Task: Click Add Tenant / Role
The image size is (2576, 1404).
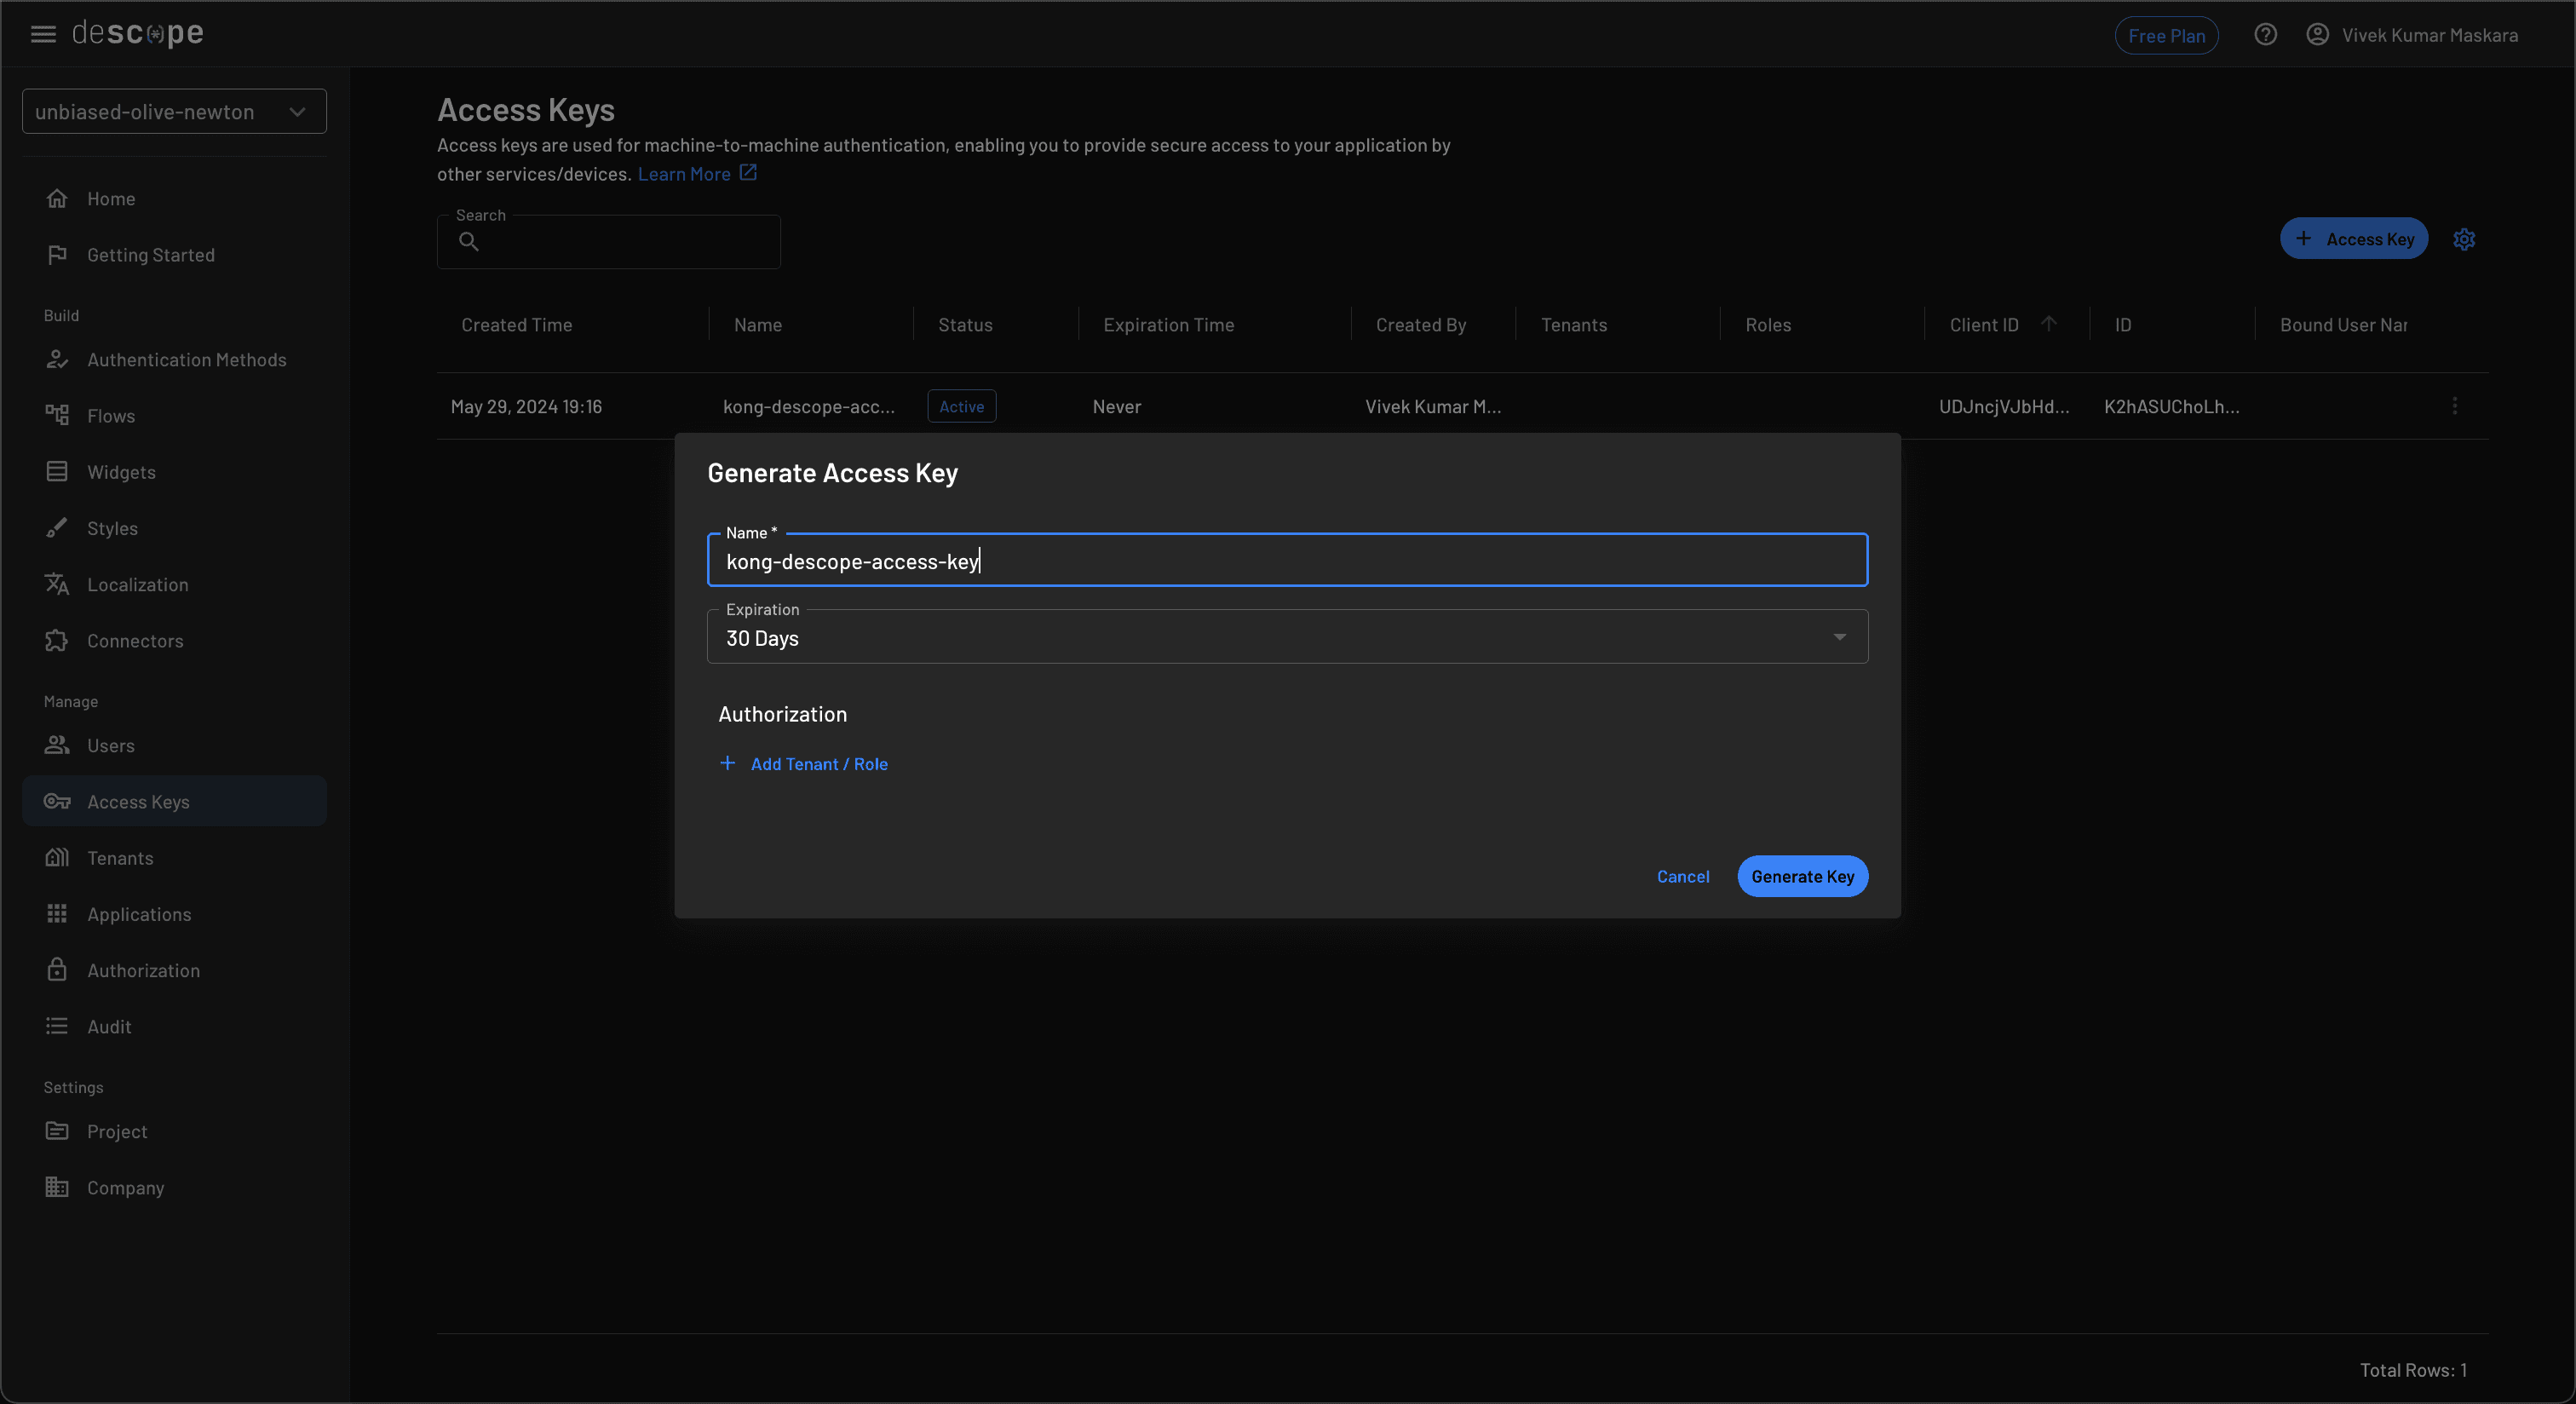Action: (x=818, y=763)
